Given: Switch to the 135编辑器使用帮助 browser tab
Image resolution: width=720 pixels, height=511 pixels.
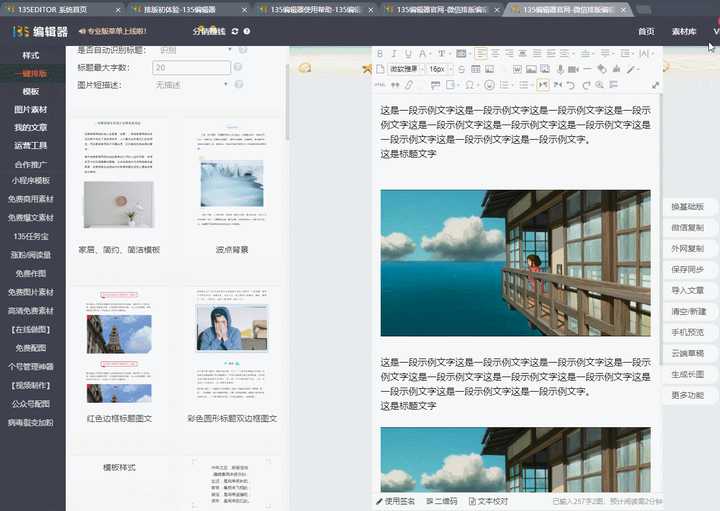Looking at the screenshot, I should click(x=313, y=9).
